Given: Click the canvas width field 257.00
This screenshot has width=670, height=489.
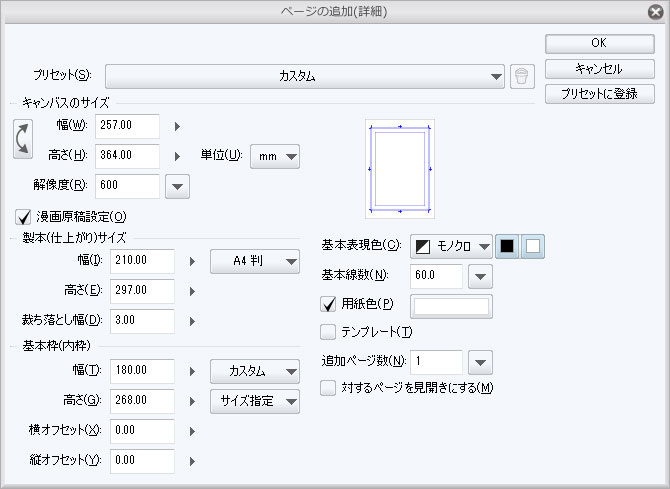Looking at the screenshot, I should [127, 126].
